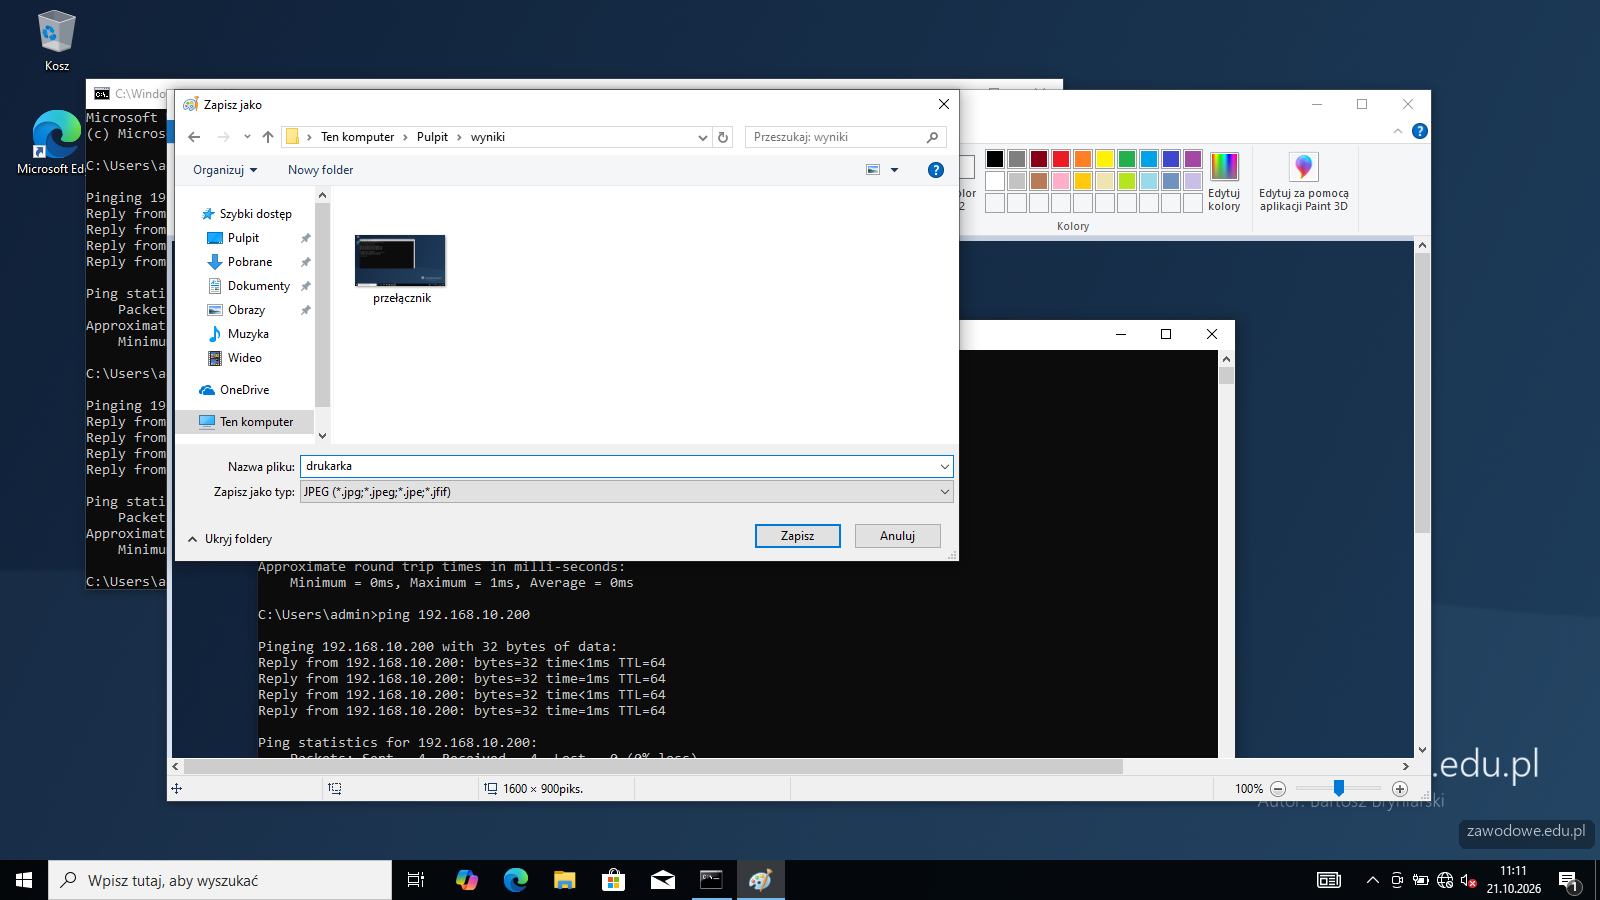Collapse folders with Ukryj foldery
This screenshot has height=900, width=1600.
pyautogui.click(x=230, y=539)
